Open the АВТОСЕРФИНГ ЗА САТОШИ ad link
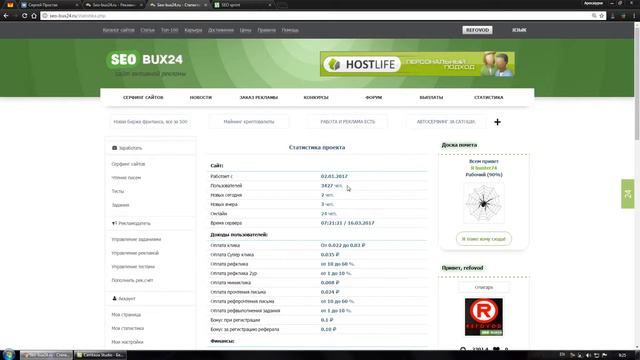 (x=446, y=122)
